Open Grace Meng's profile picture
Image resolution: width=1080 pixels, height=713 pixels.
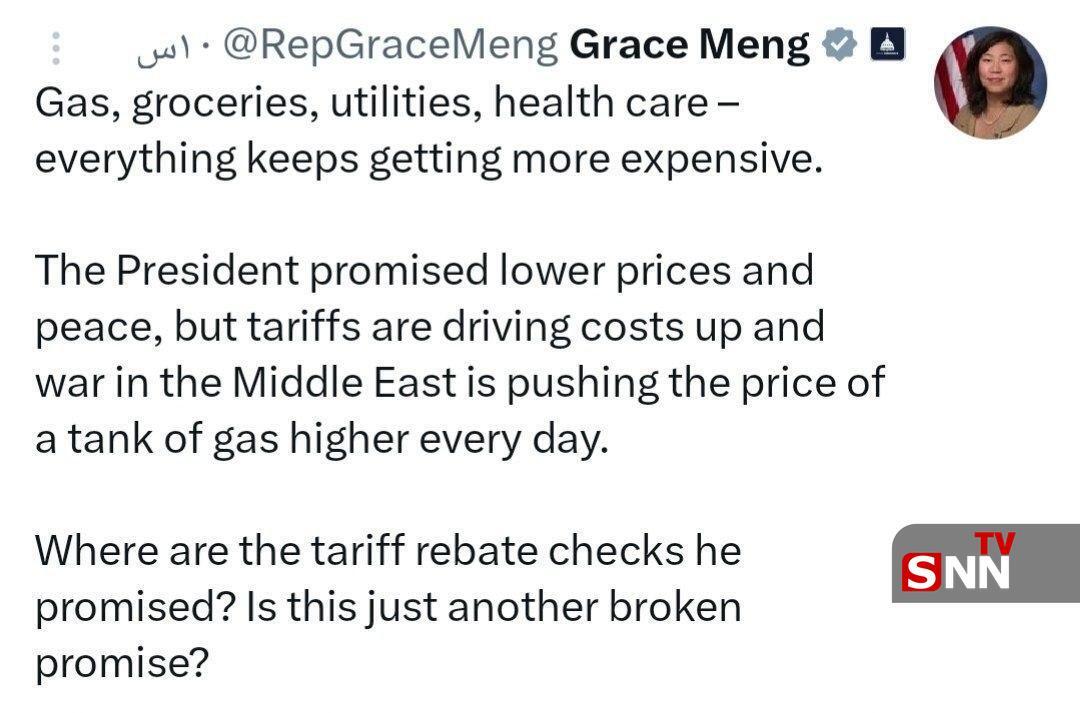(x=990, y=82)
